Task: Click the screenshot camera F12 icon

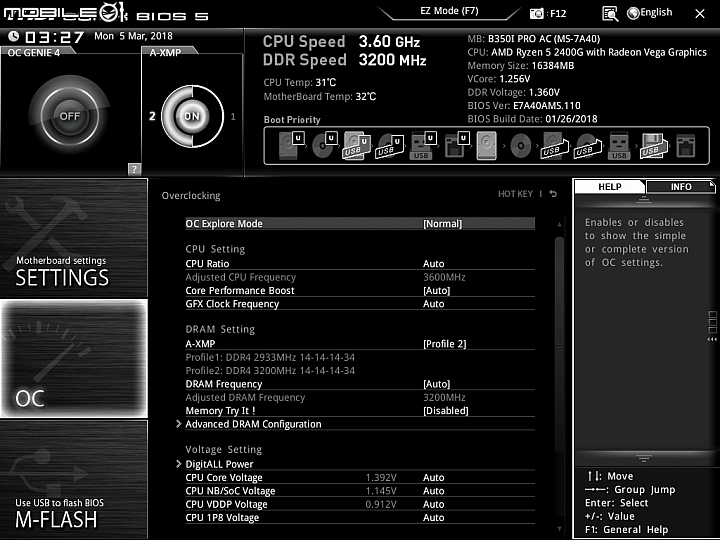Action: tap(536, 14)
